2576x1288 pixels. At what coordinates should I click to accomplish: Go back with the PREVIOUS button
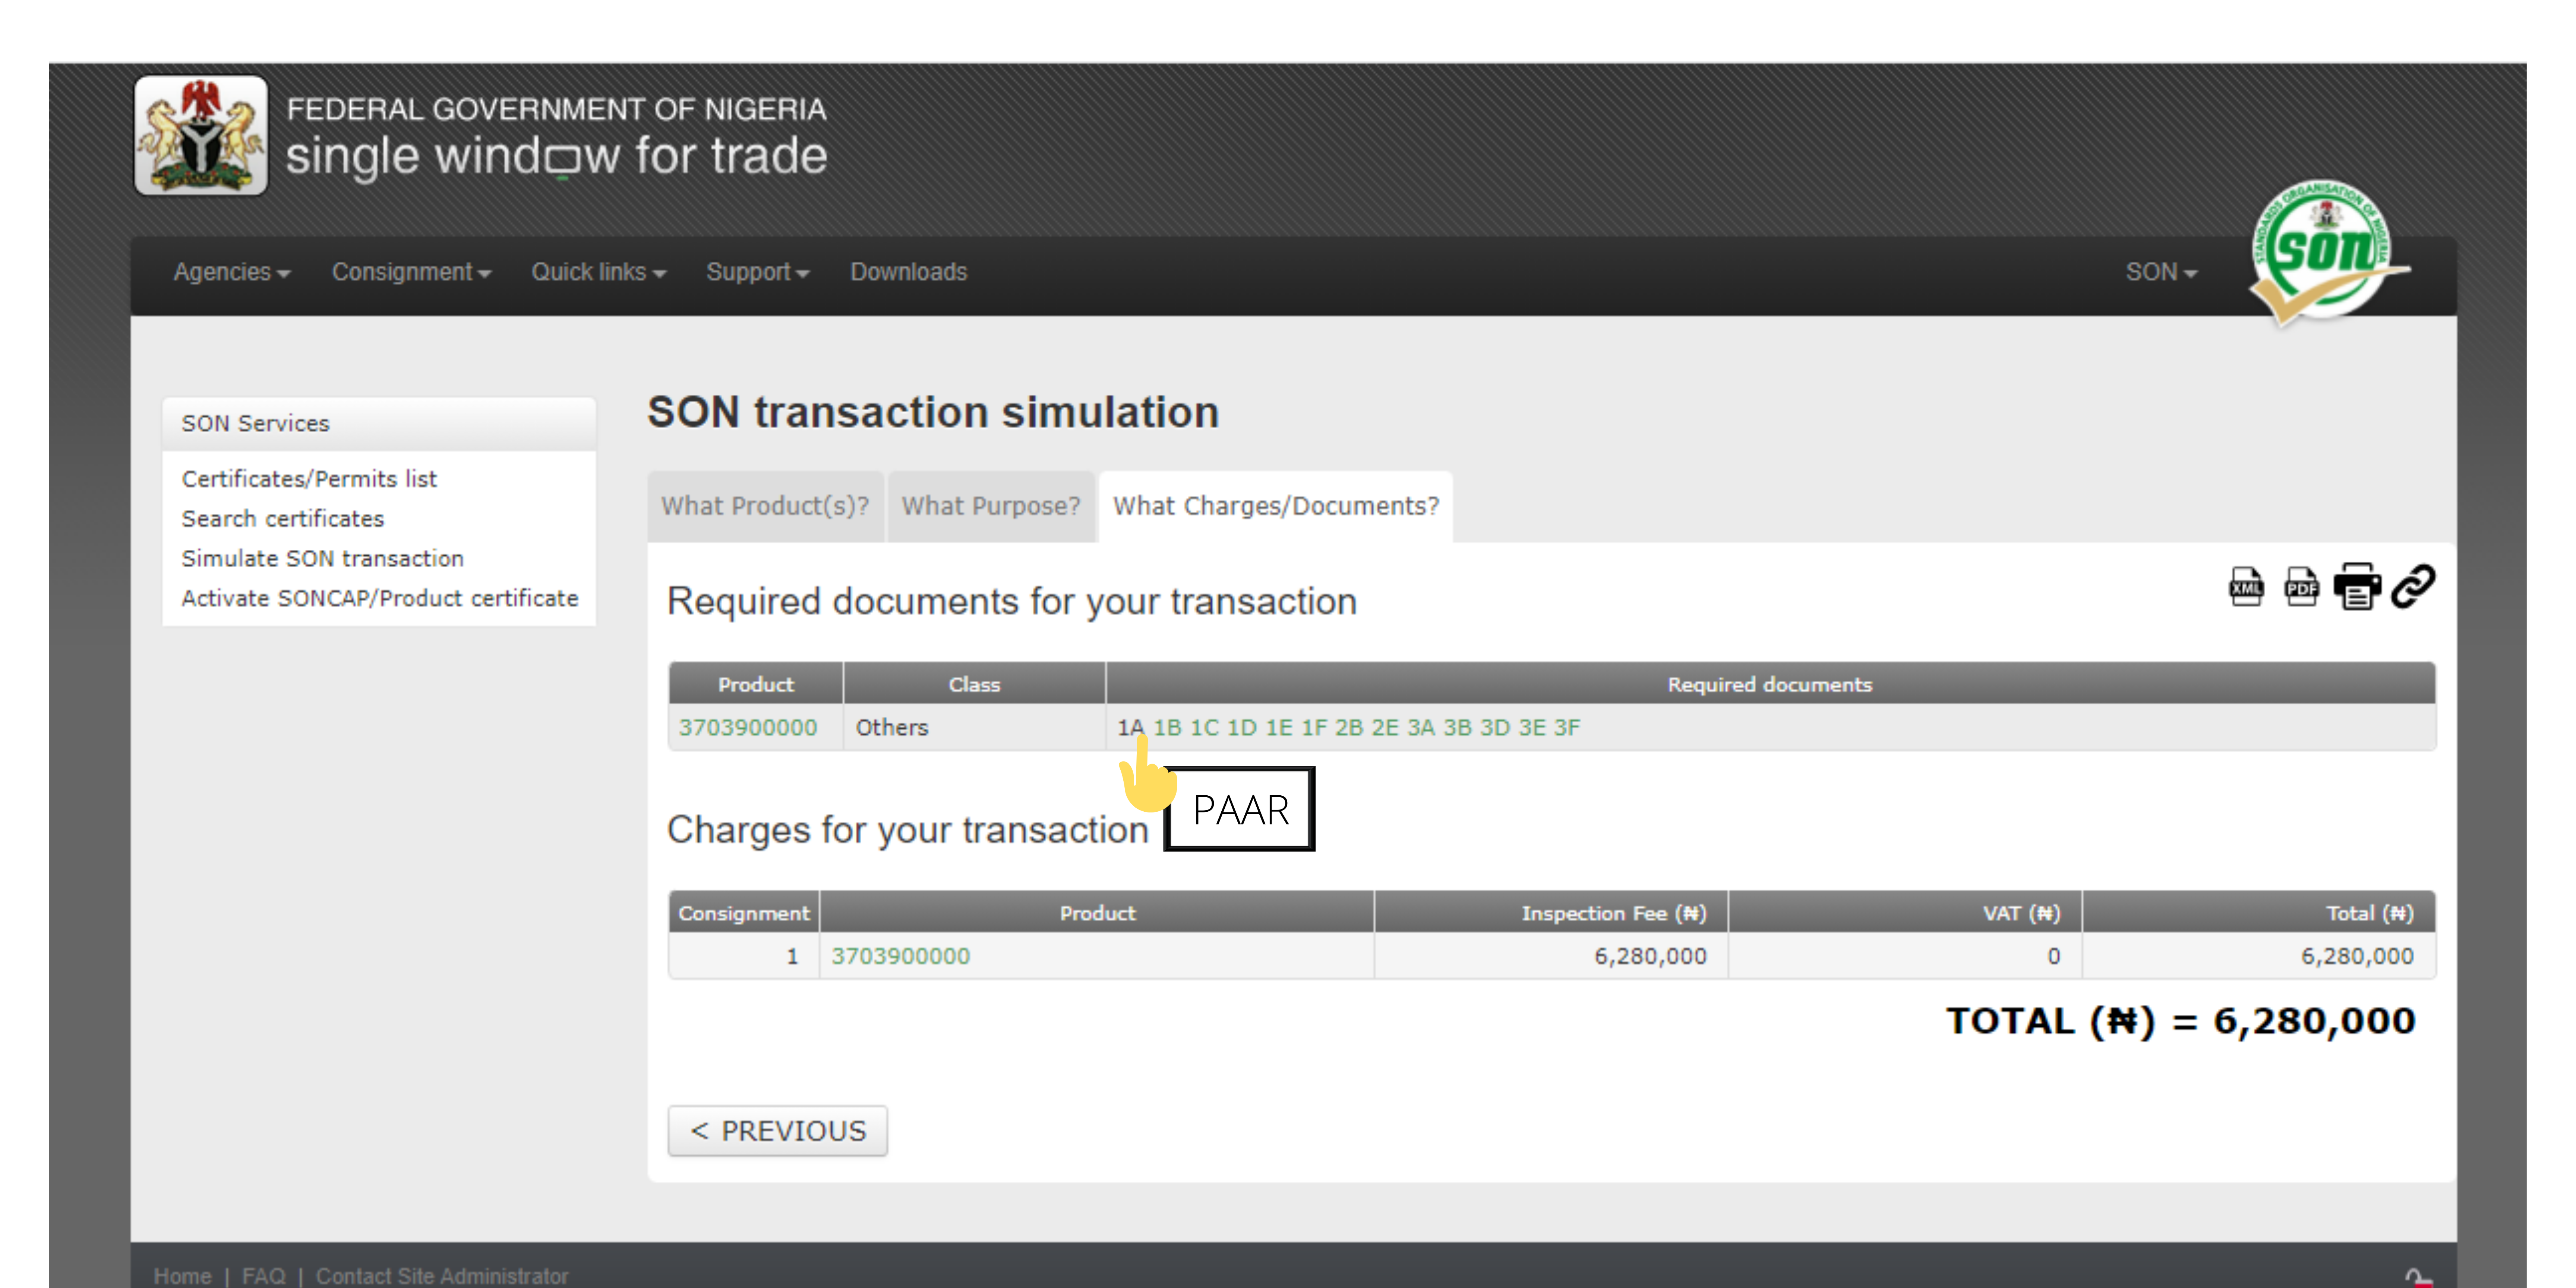(x=778, y=1131)
